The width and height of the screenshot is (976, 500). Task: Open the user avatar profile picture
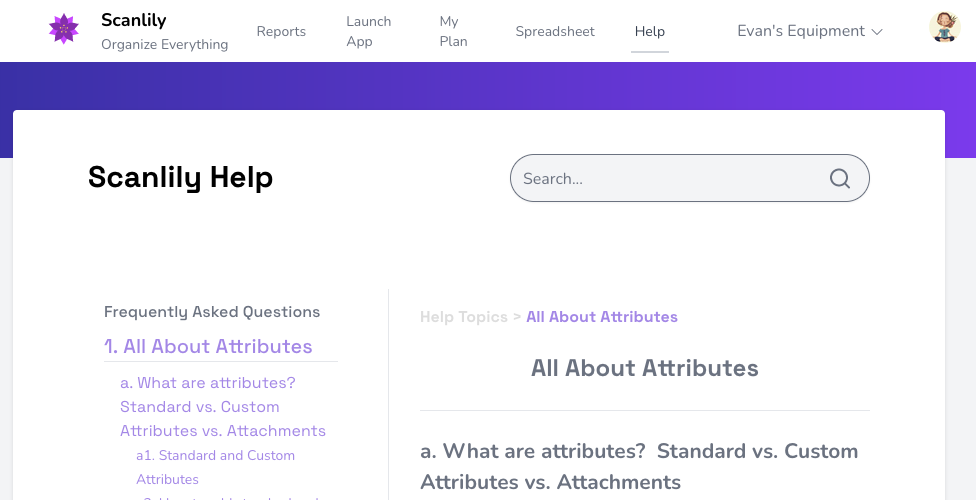[x=944, y=27]
